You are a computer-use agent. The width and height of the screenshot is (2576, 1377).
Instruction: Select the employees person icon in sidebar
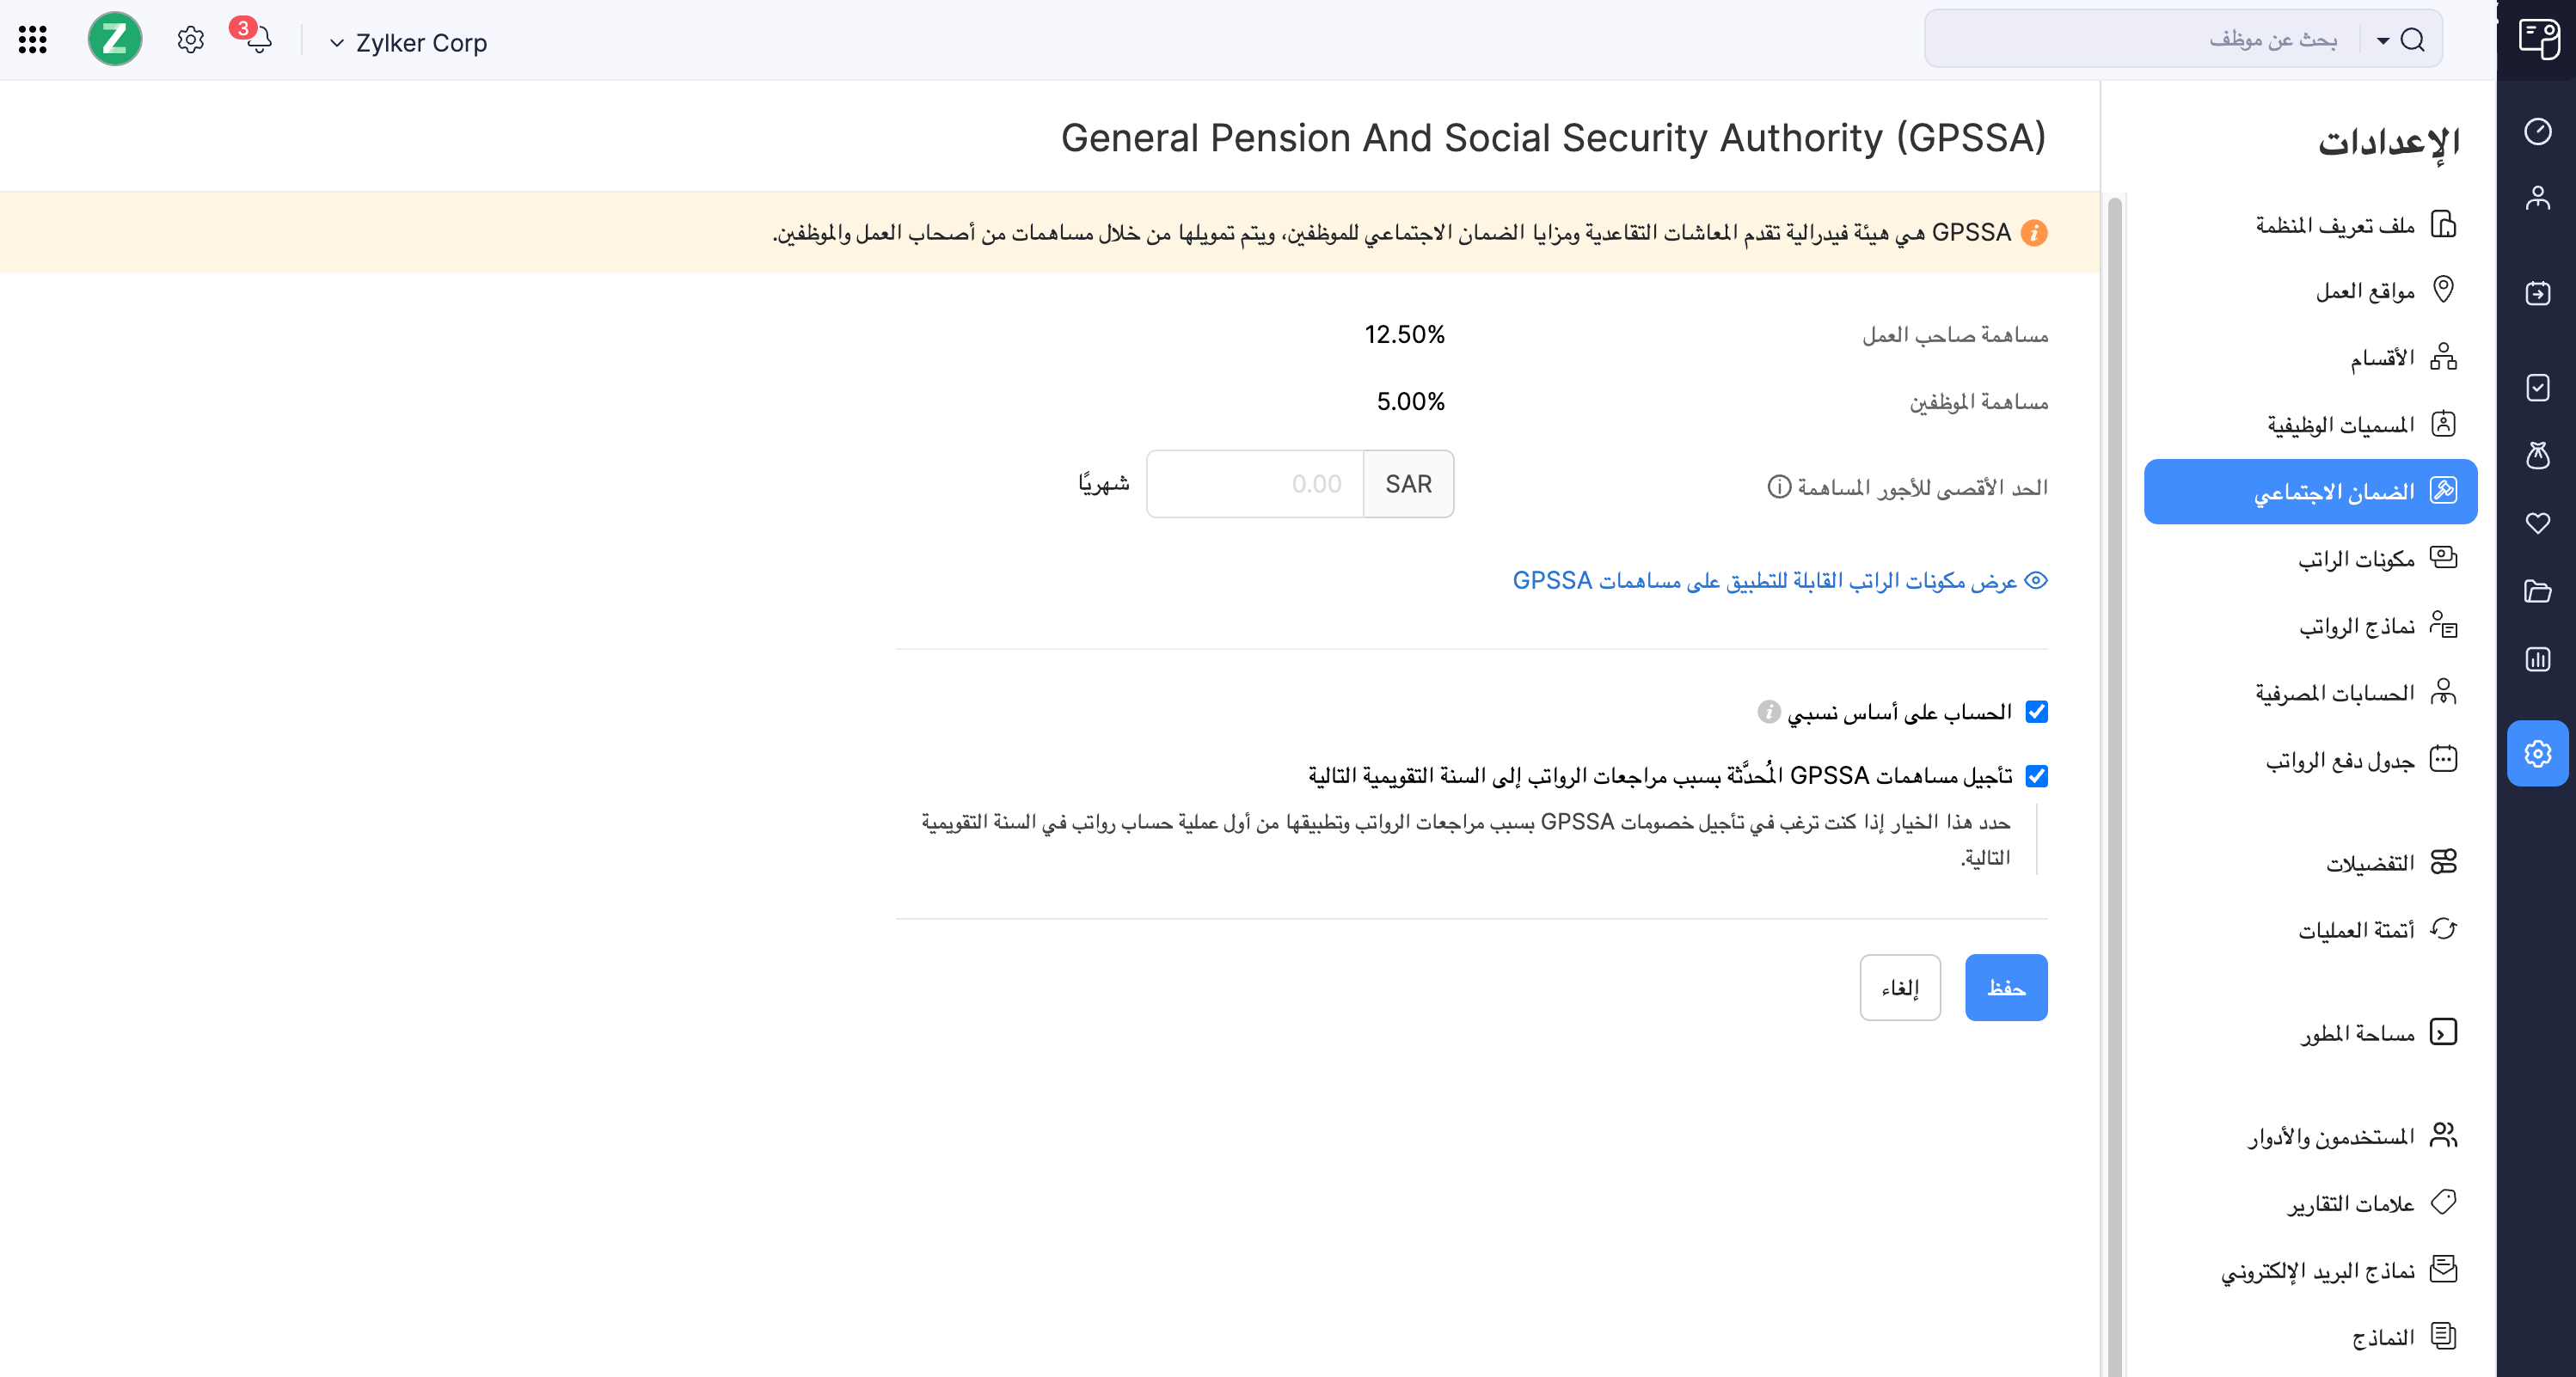2537,198
